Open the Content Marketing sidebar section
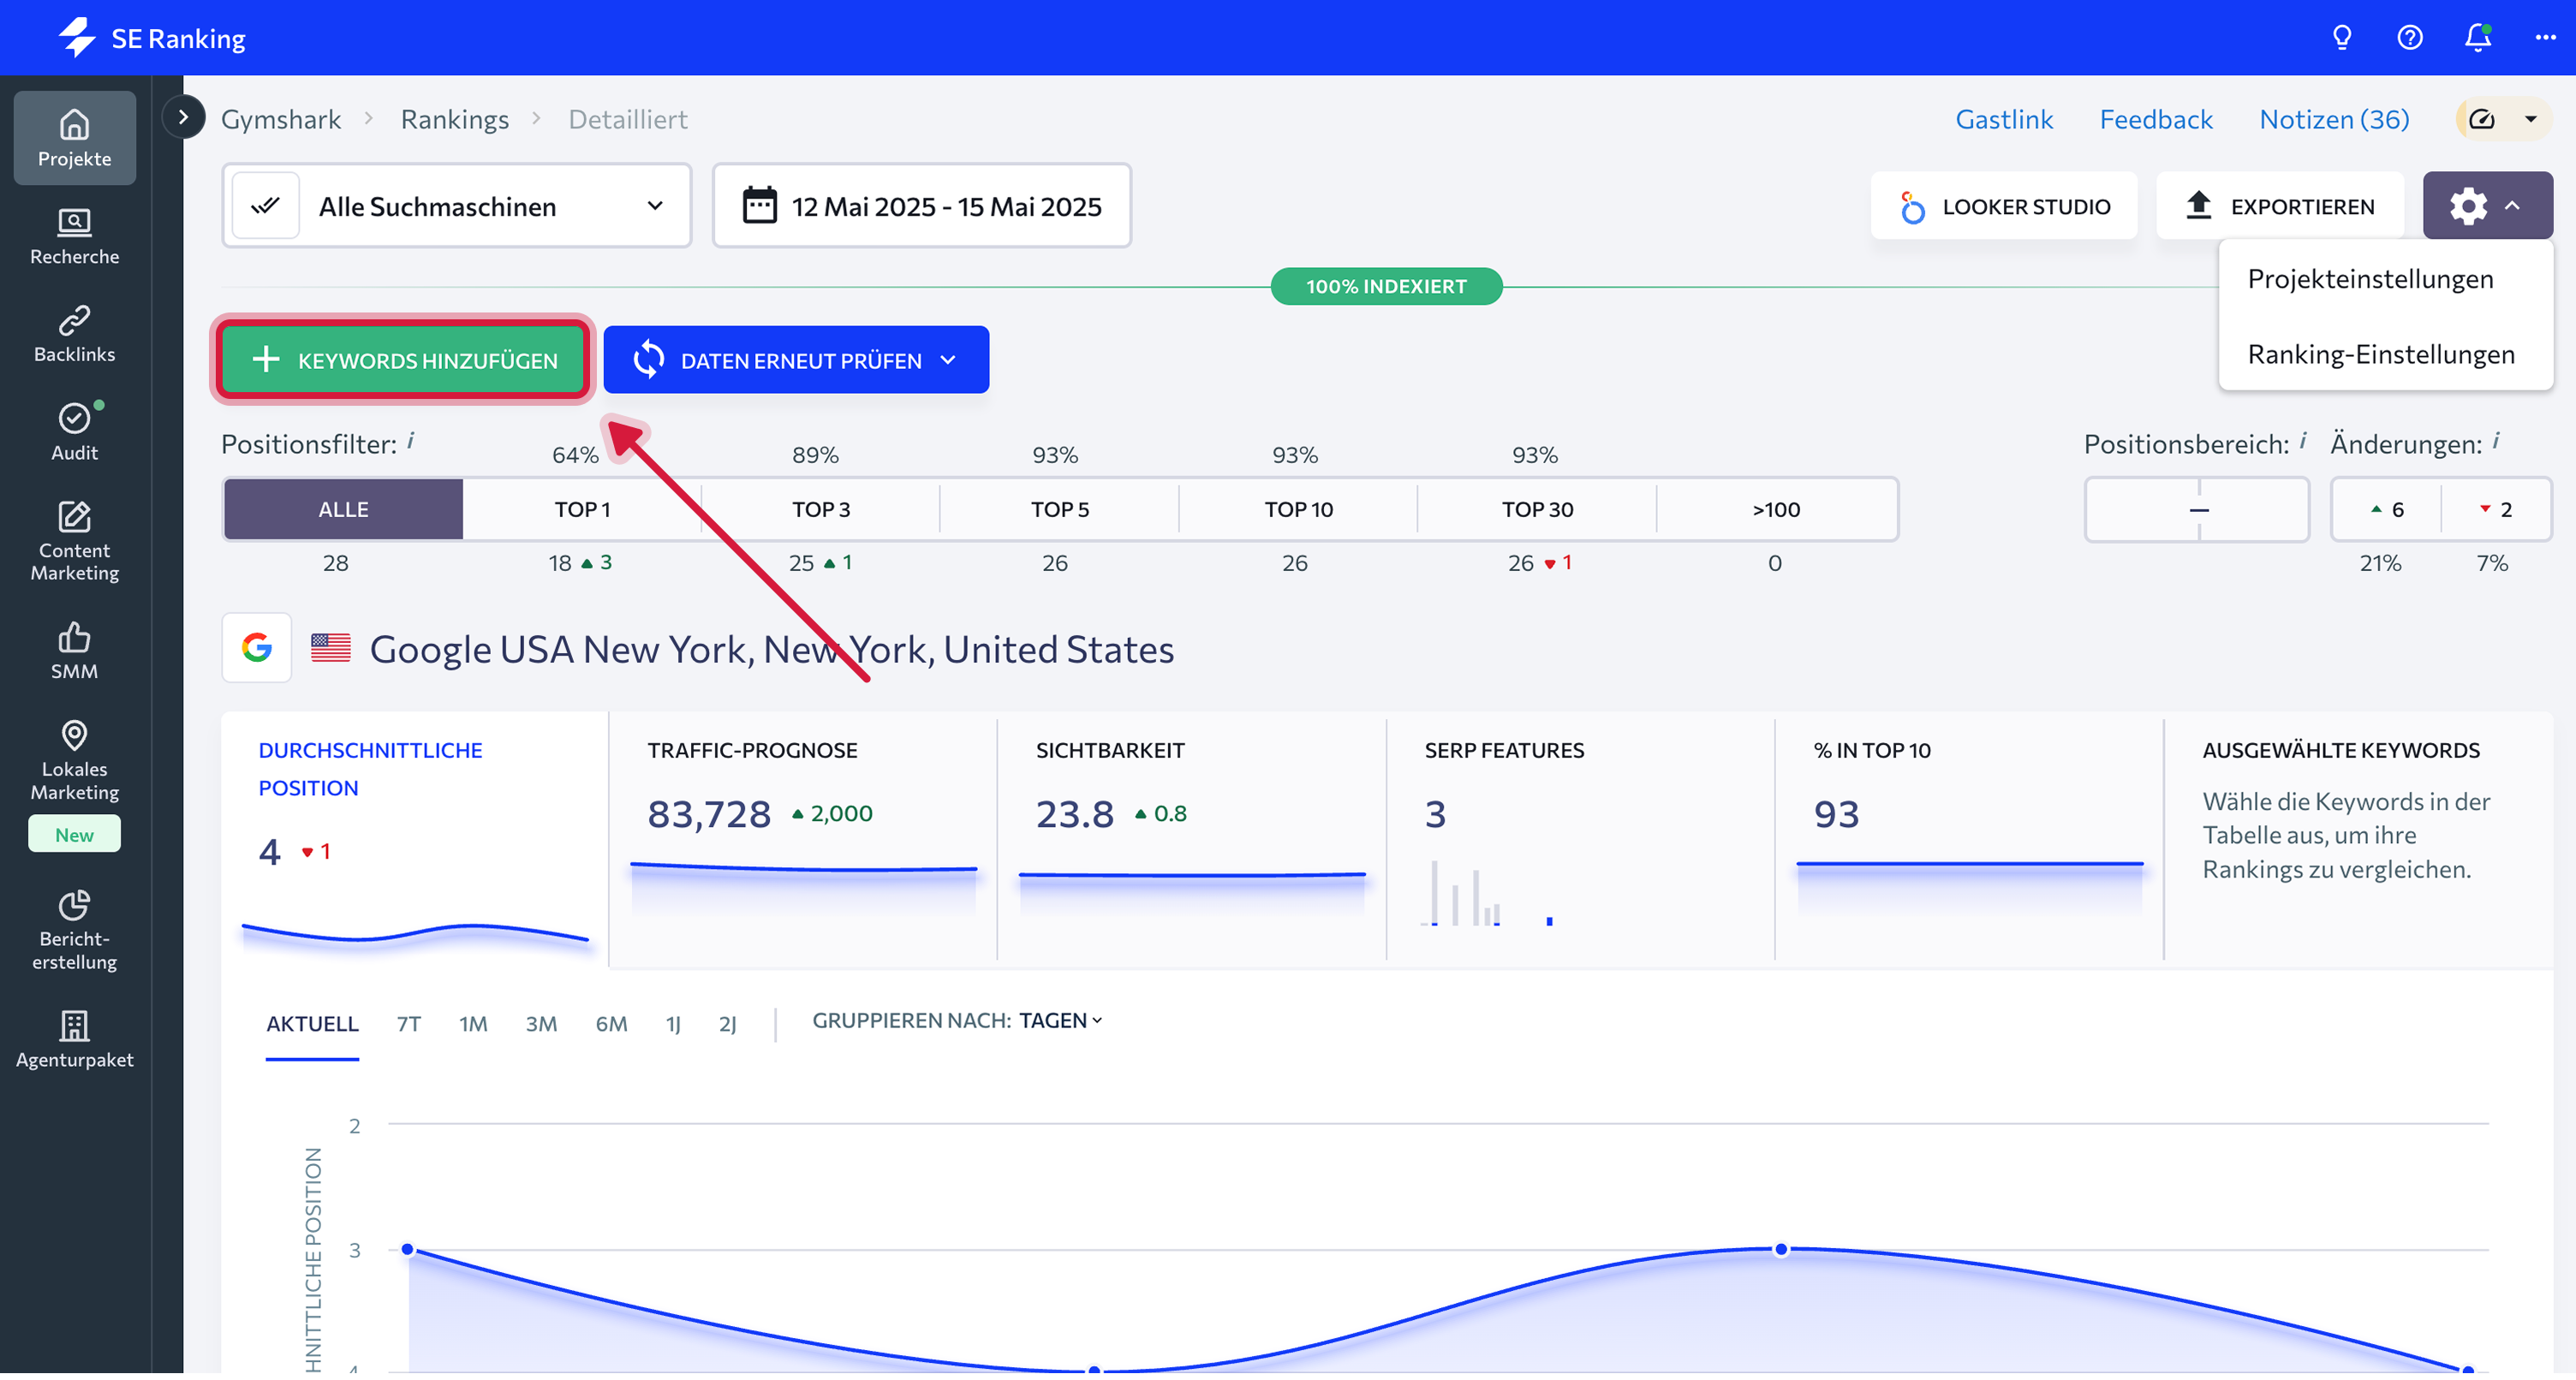2576x1380 pixels. 74,541
